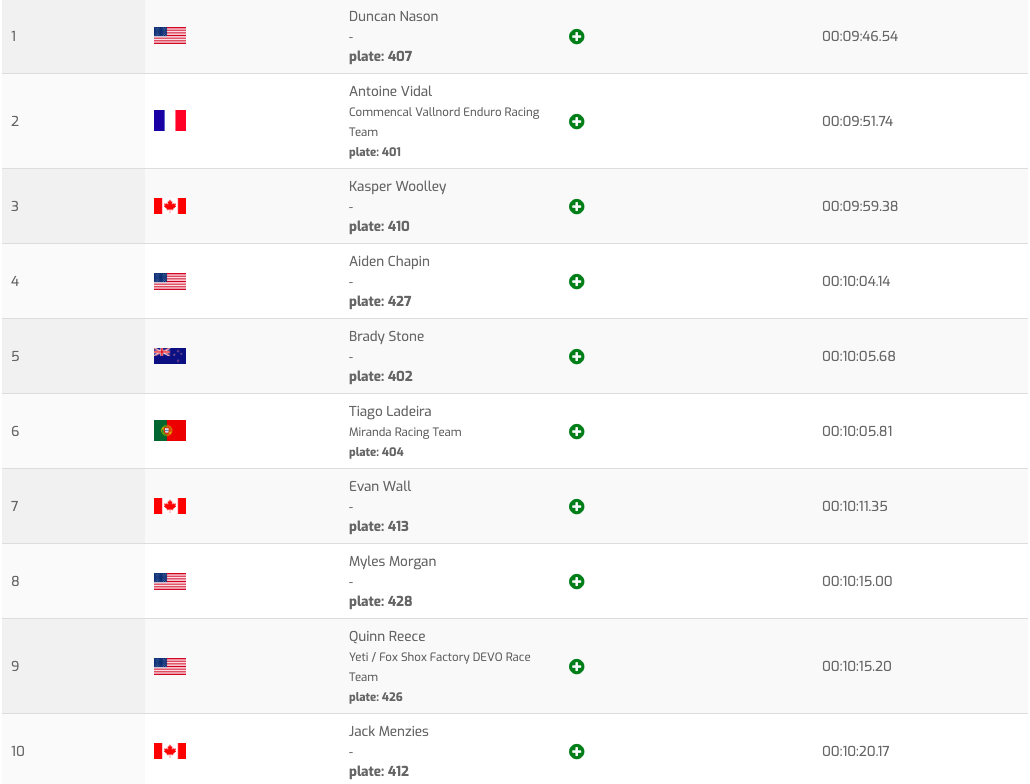Click the plus icon for Brady Stone
Screen dimensions: 1030x784
[576, 357]
